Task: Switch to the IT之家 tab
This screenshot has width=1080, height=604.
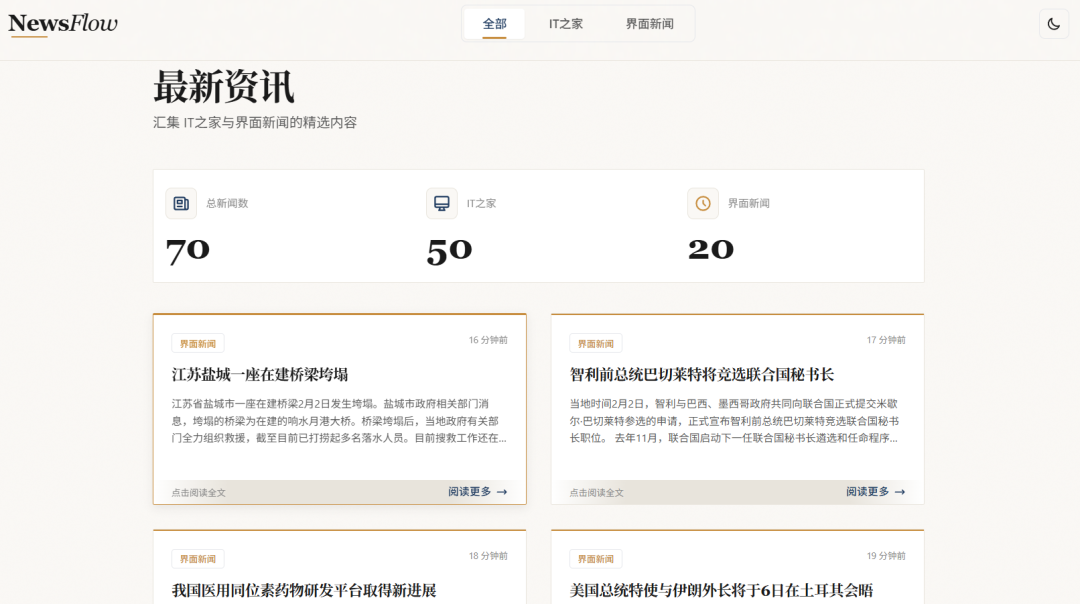Action: tap(566, 24)
